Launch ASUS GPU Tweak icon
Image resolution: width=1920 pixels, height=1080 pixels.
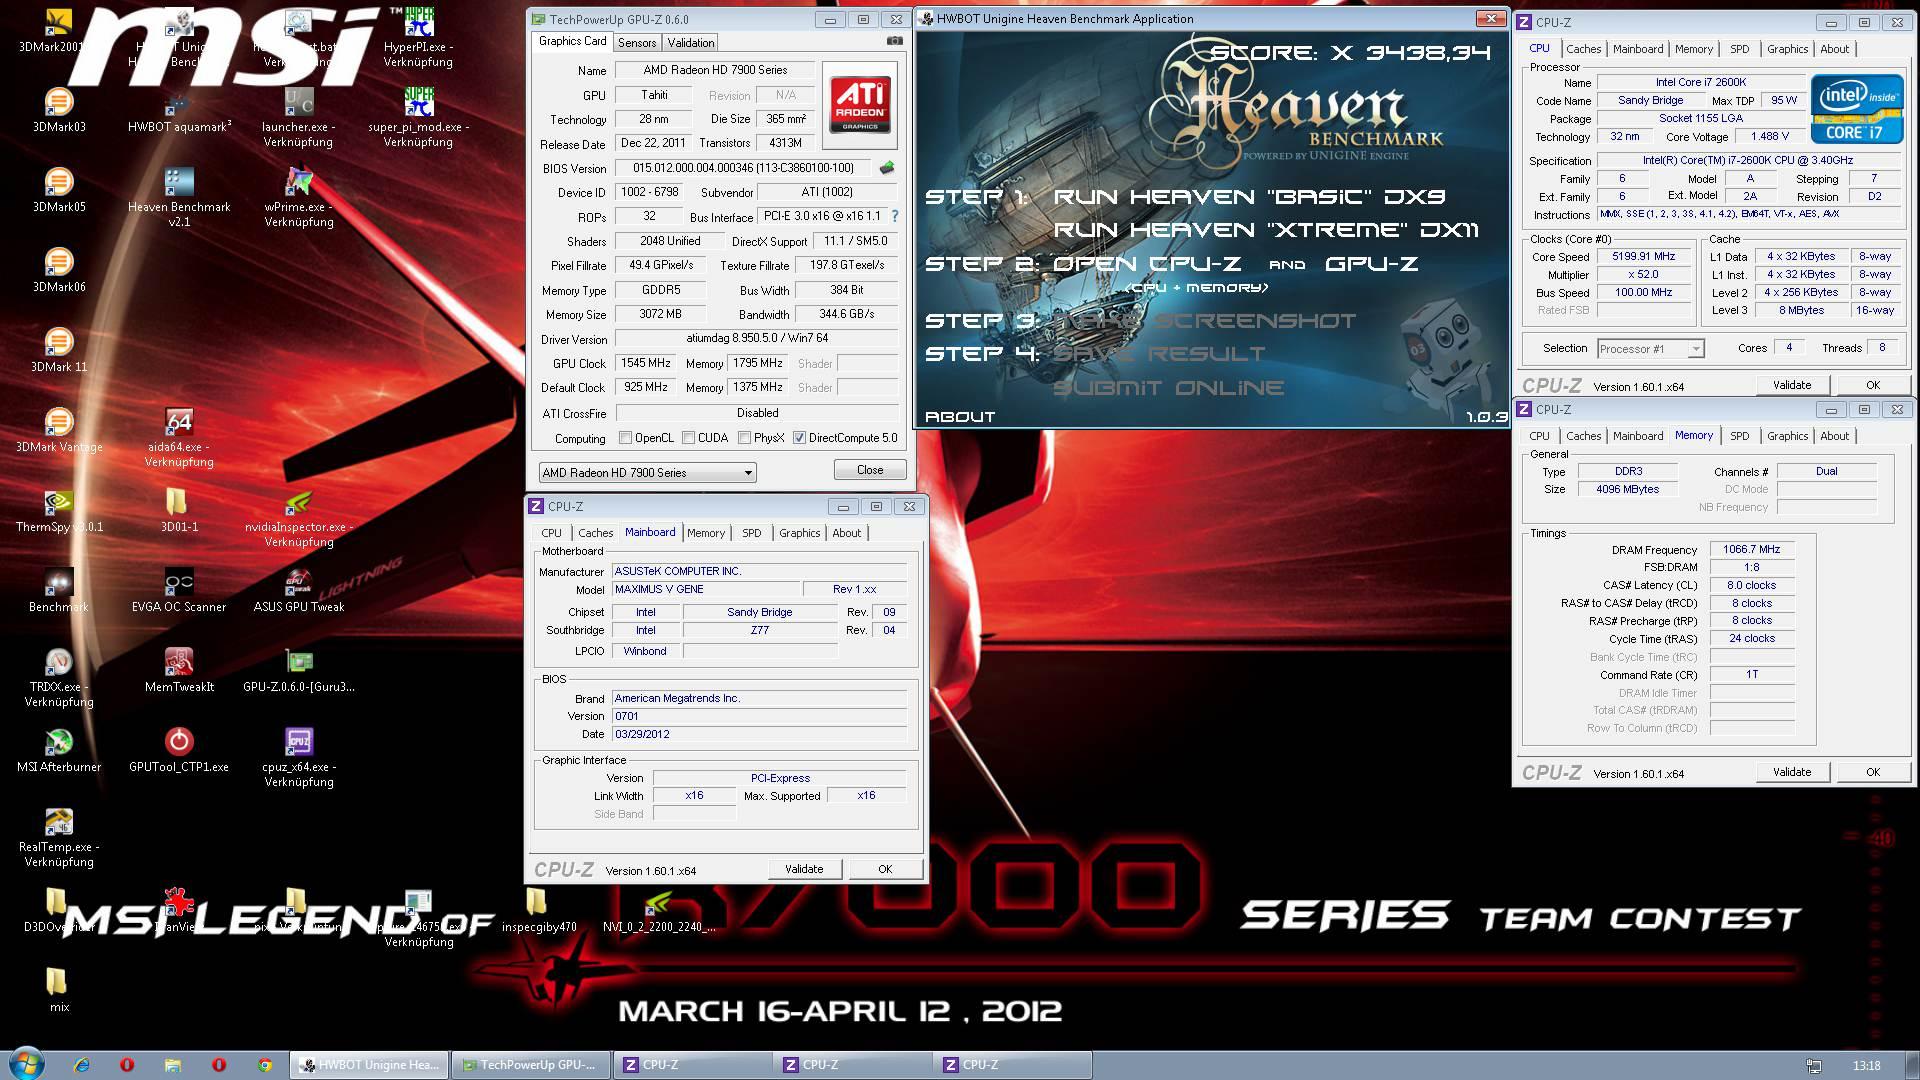(299, 589)
